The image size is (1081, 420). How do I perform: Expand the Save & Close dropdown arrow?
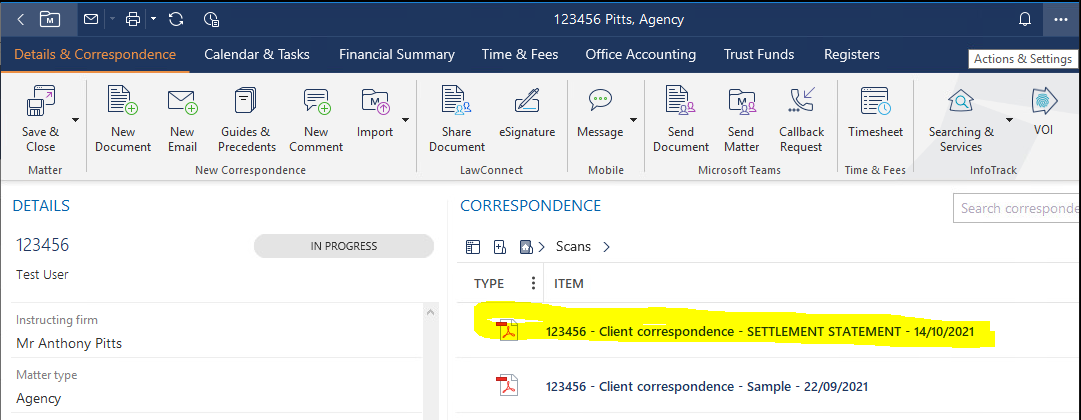click(x=76, y=120)
